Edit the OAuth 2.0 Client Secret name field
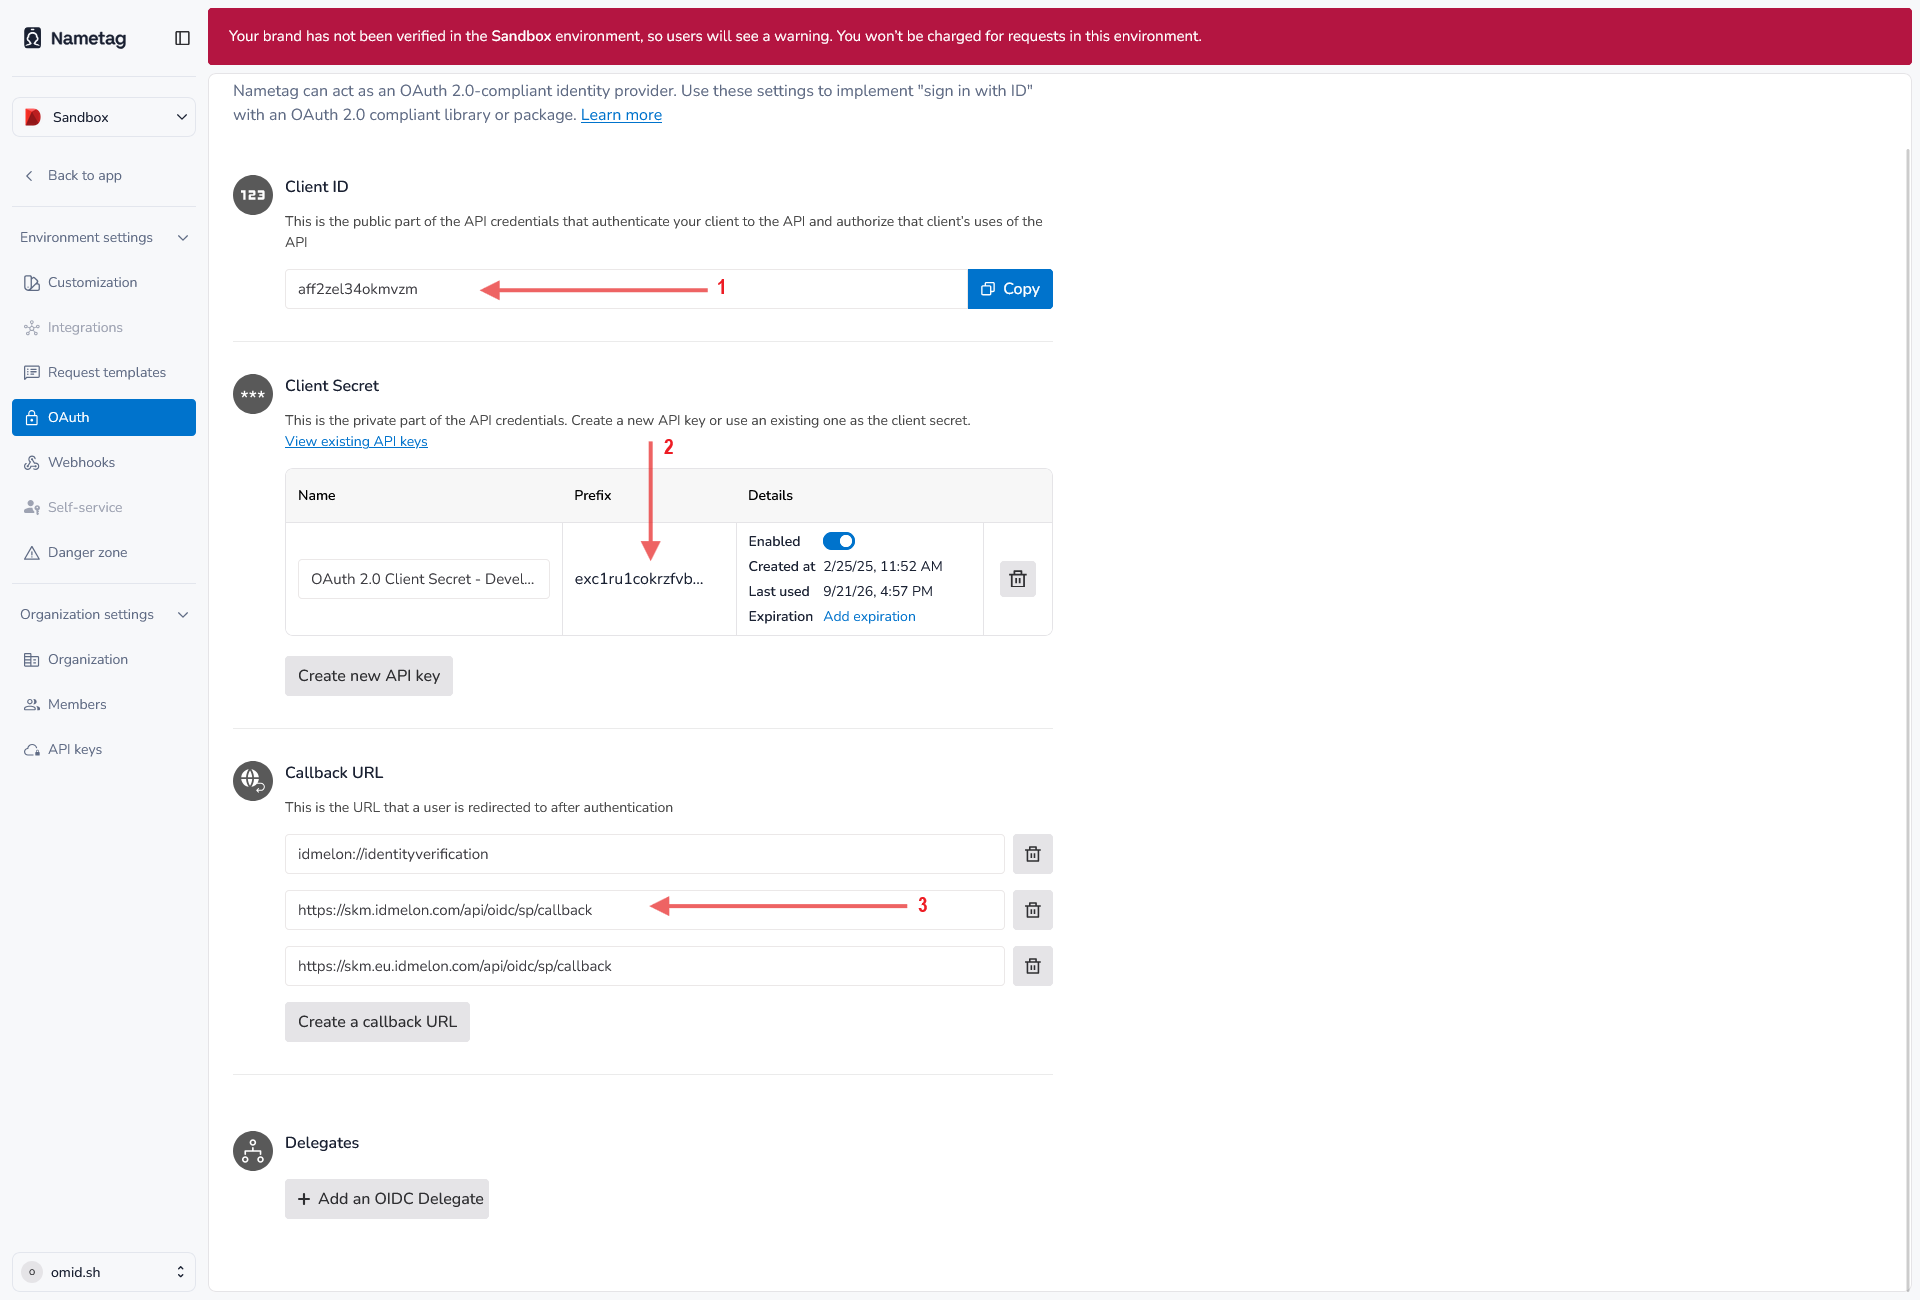This screenshot has height=1300, width=1920. (x=424, y=579)
